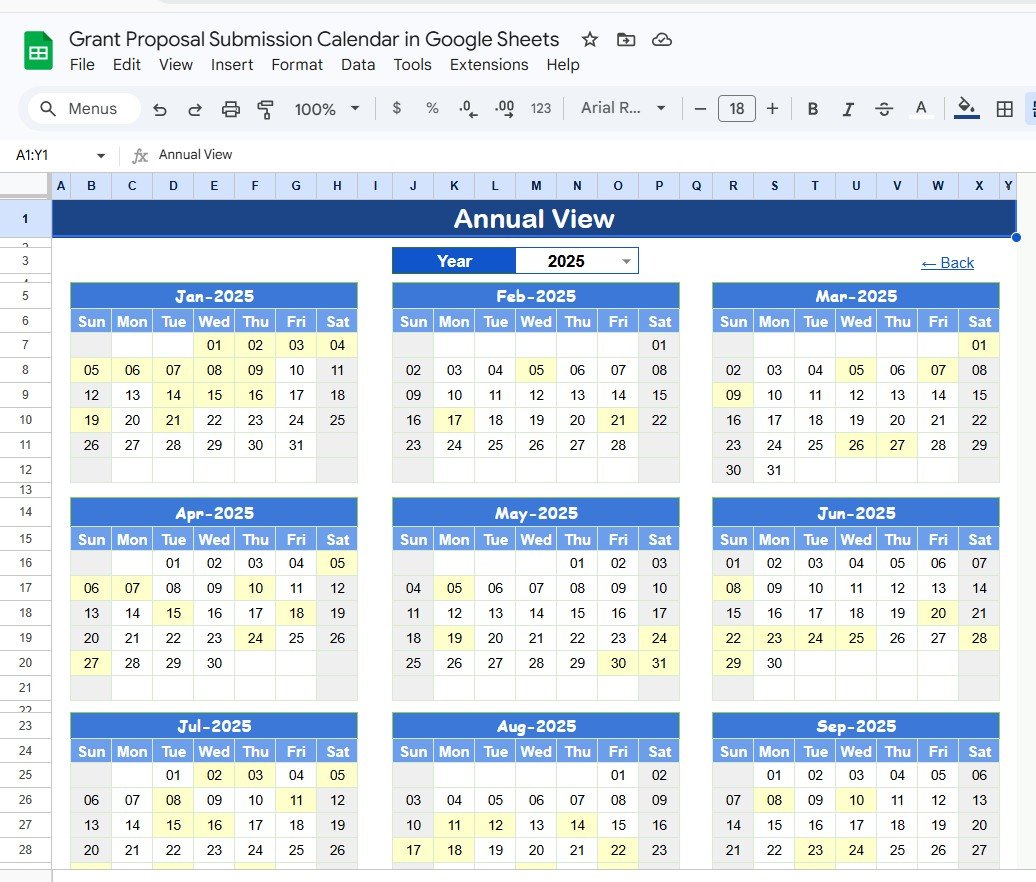Select the Mar-2025 month header
Screen dimensions: 1036x882
click(x=856, y=296)
